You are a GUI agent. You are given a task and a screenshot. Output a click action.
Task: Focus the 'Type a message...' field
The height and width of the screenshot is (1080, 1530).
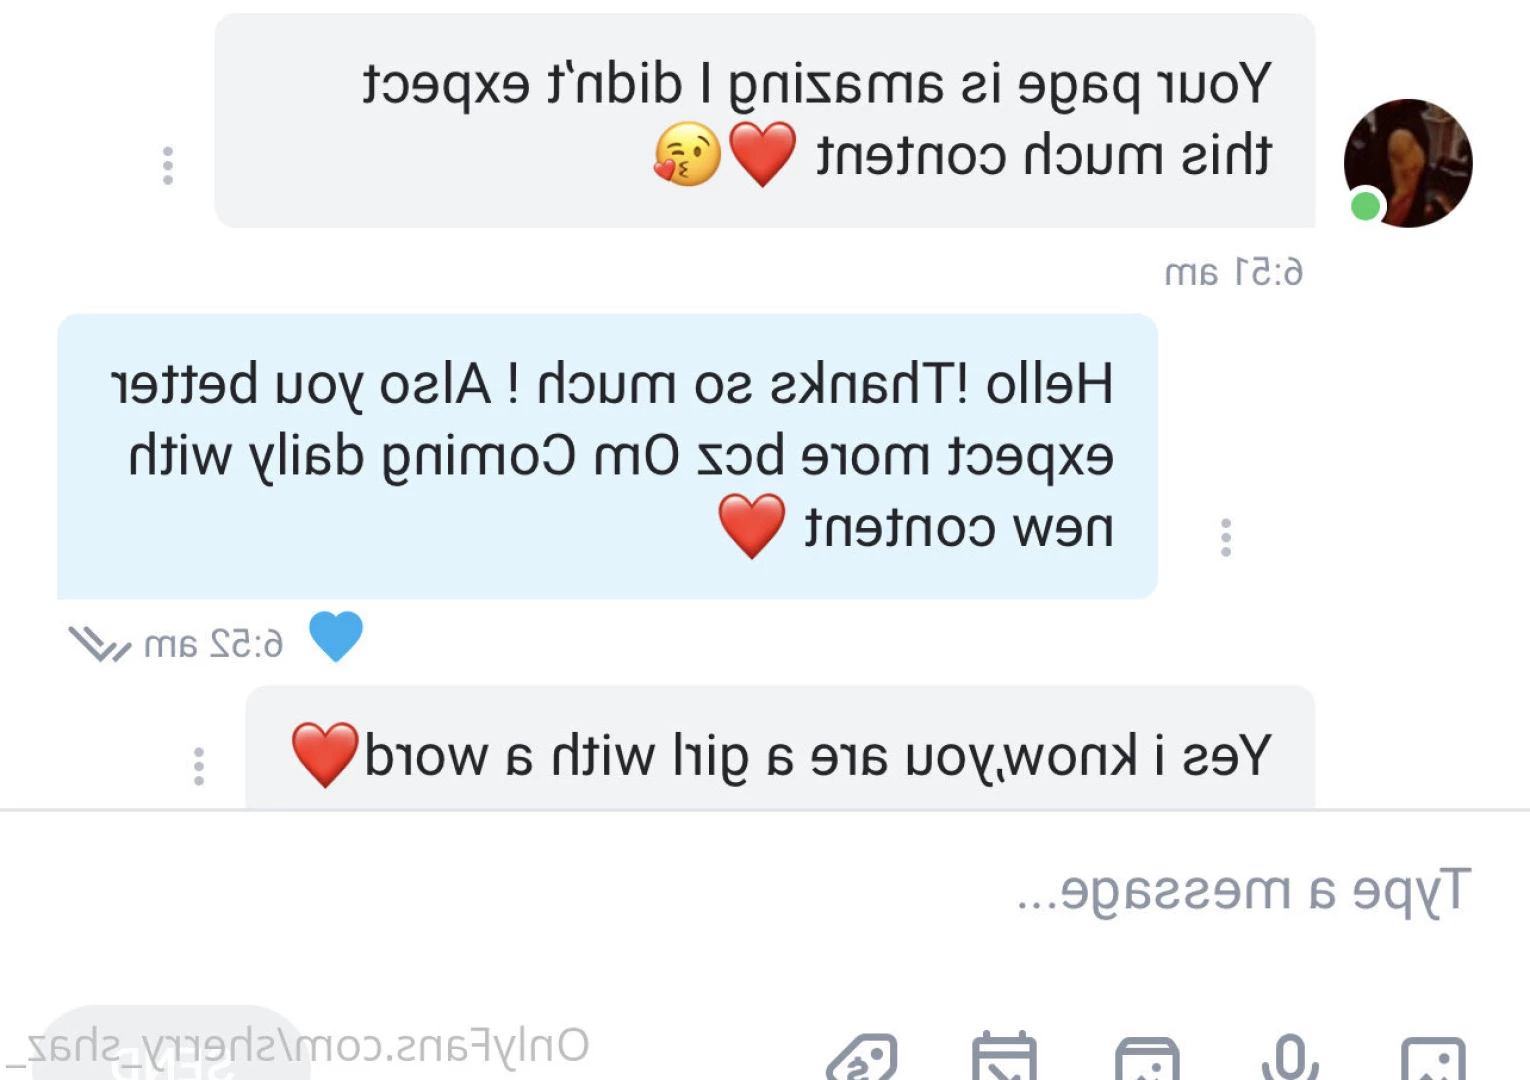[765, 890]
